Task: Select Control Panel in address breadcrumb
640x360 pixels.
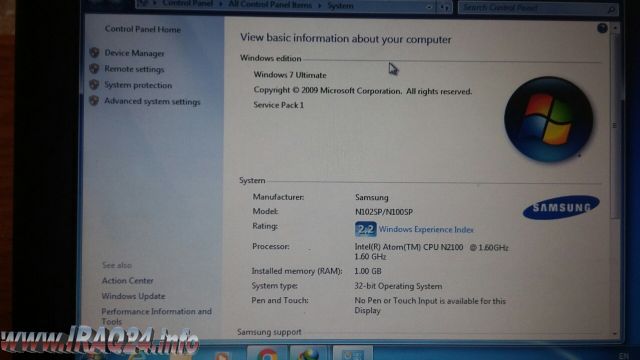Action: click(x=187, y=4)
